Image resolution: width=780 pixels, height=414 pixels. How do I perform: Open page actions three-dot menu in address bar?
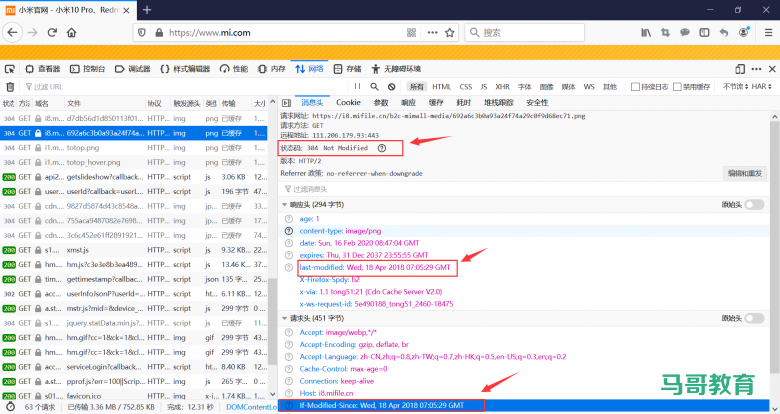pos(432,33)
